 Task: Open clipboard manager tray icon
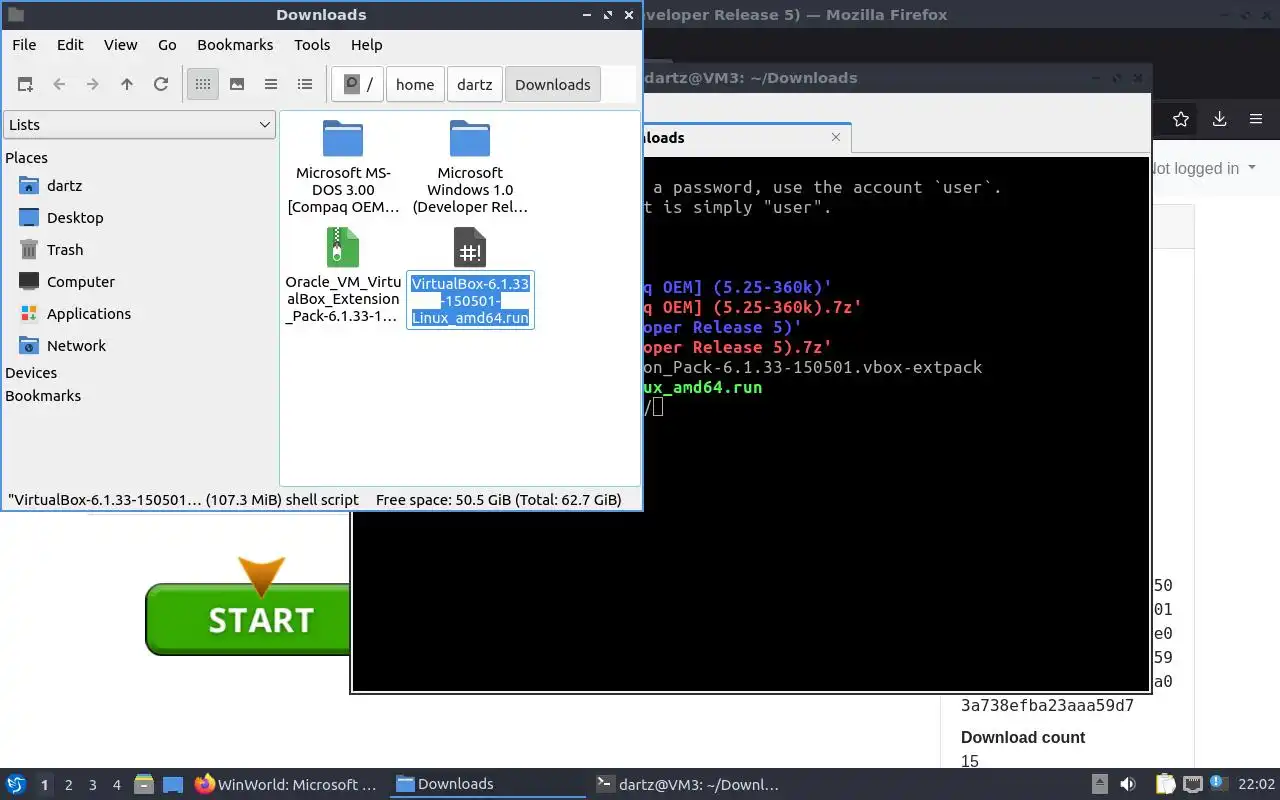pyautogui.click(x=1166, y=785)
